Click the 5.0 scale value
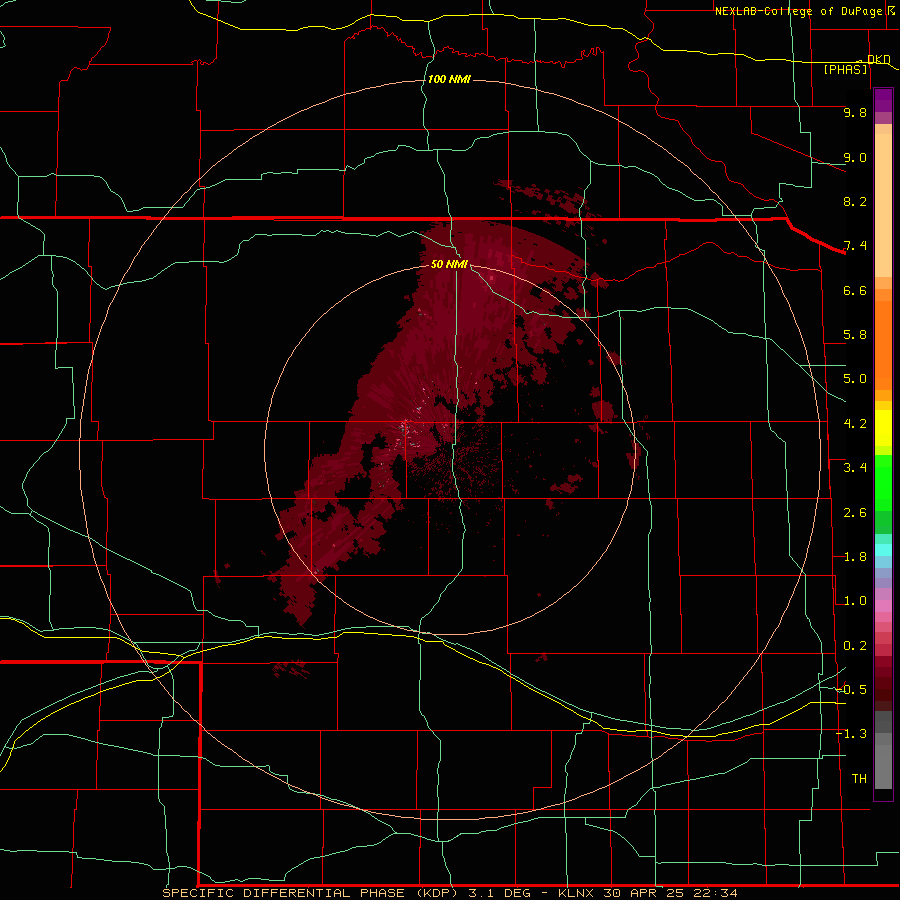Image resolution: width=900 pixels, height=900 pixels. point(855,379)
